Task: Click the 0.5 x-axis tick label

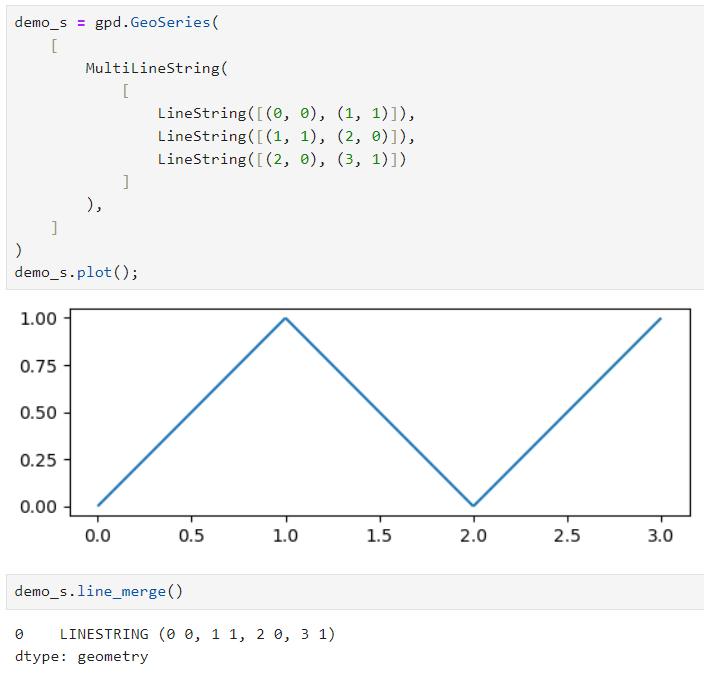Action: [x=192, y=535]
